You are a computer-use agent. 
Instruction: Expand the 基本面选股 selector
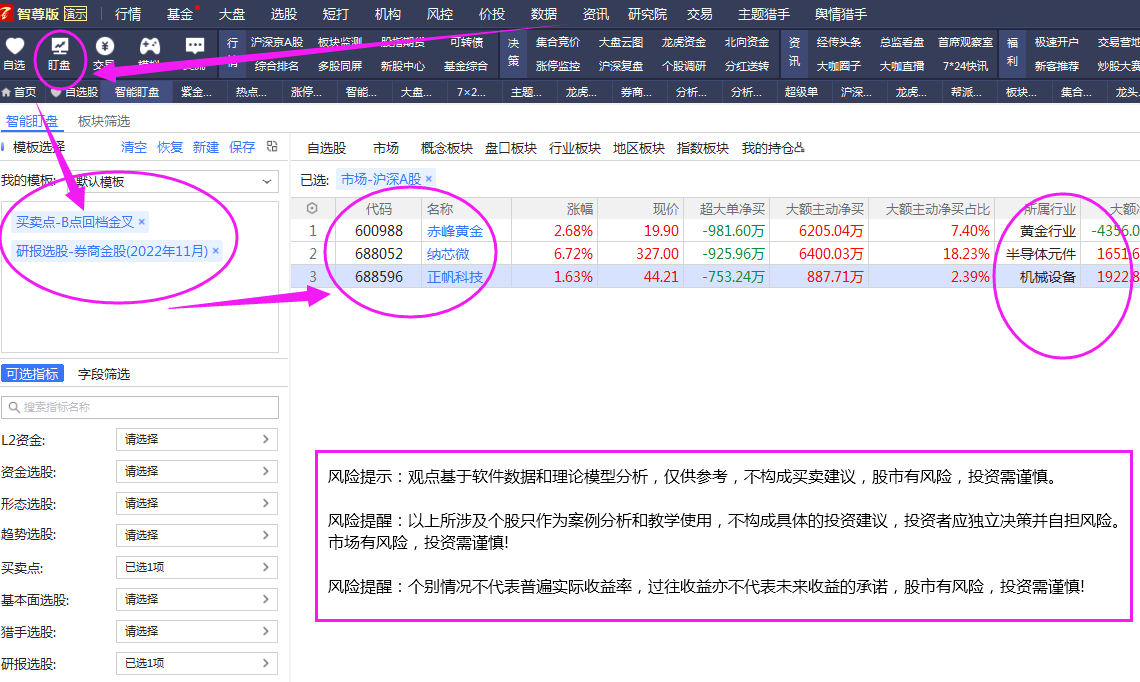click(197, 599)
